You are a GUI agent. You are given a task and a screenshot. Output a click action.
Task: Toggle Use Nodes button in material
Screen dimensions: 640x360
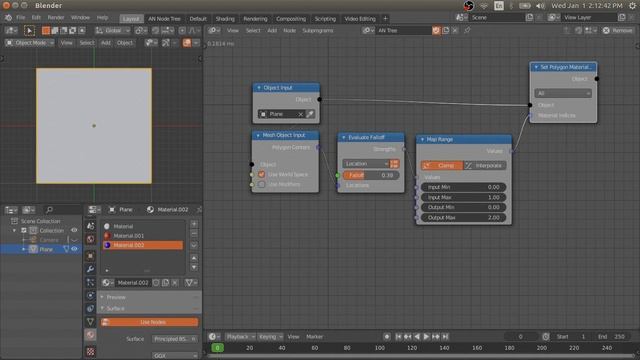pyautogui.click(x=150, y=322)
